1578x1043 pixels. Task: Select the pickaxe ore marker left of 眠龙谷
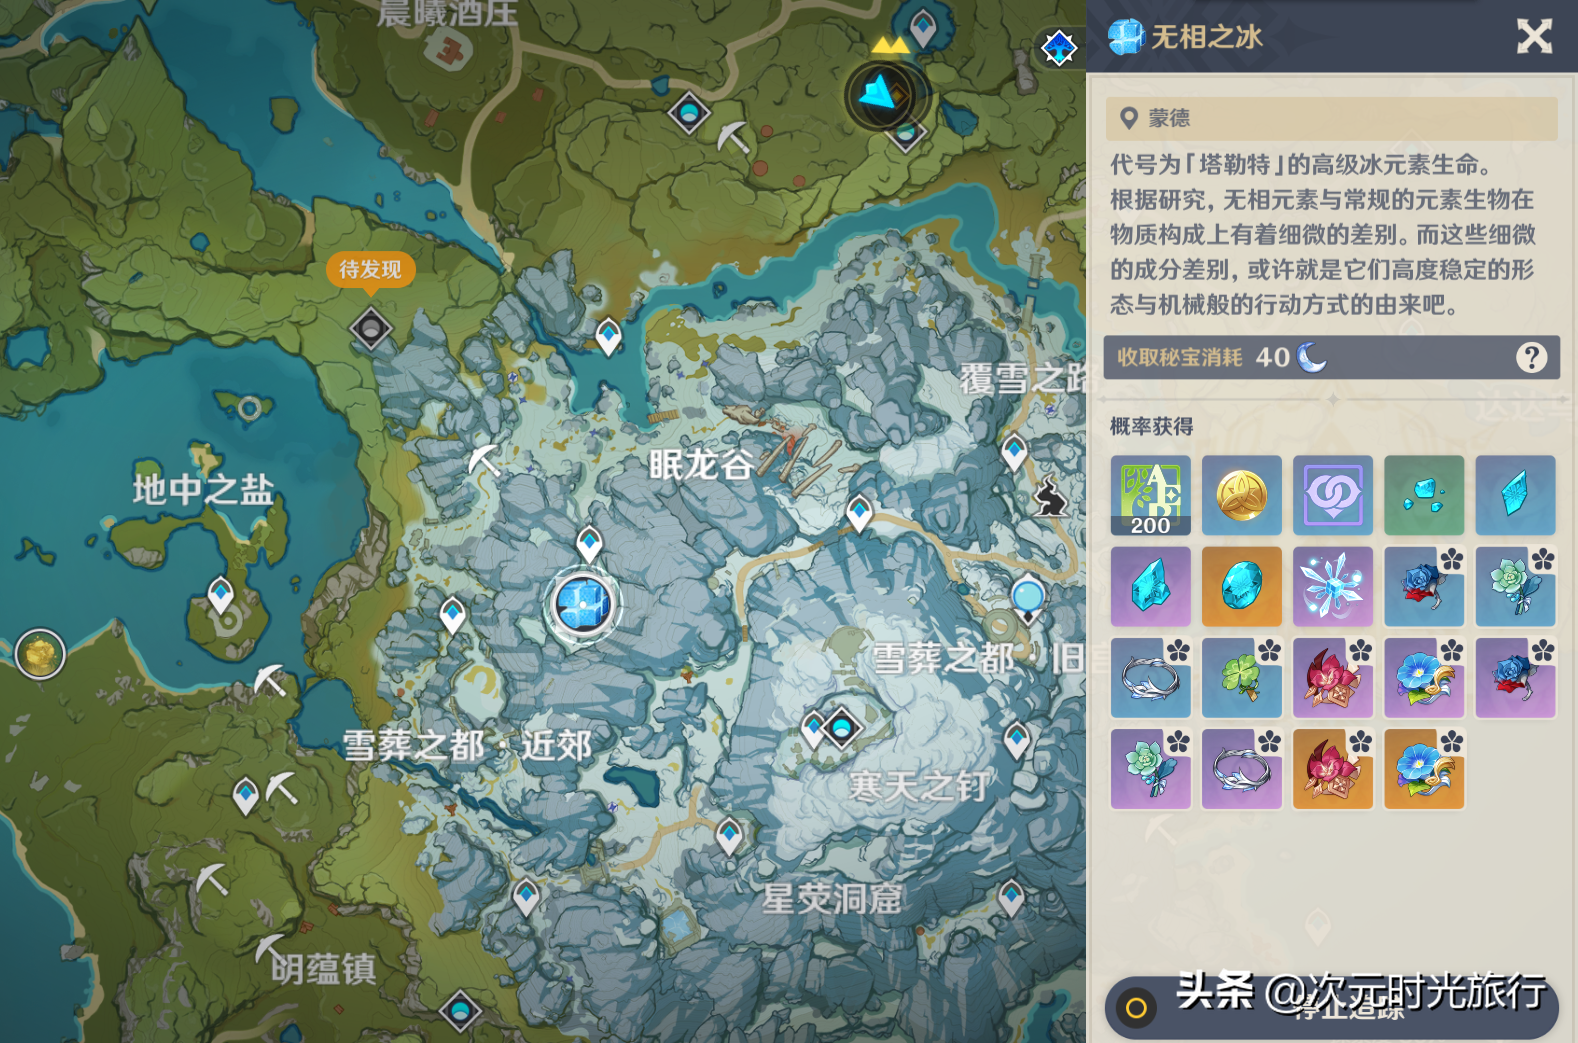tap(484, 460)
